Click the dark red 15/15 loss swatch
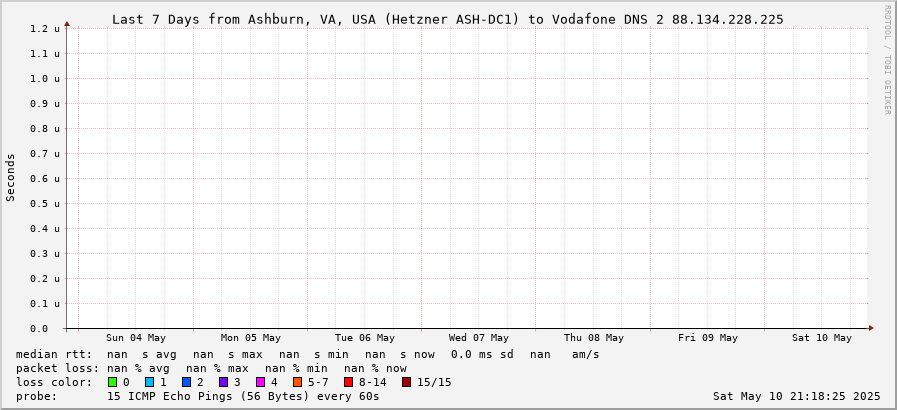 pos(407,382)
